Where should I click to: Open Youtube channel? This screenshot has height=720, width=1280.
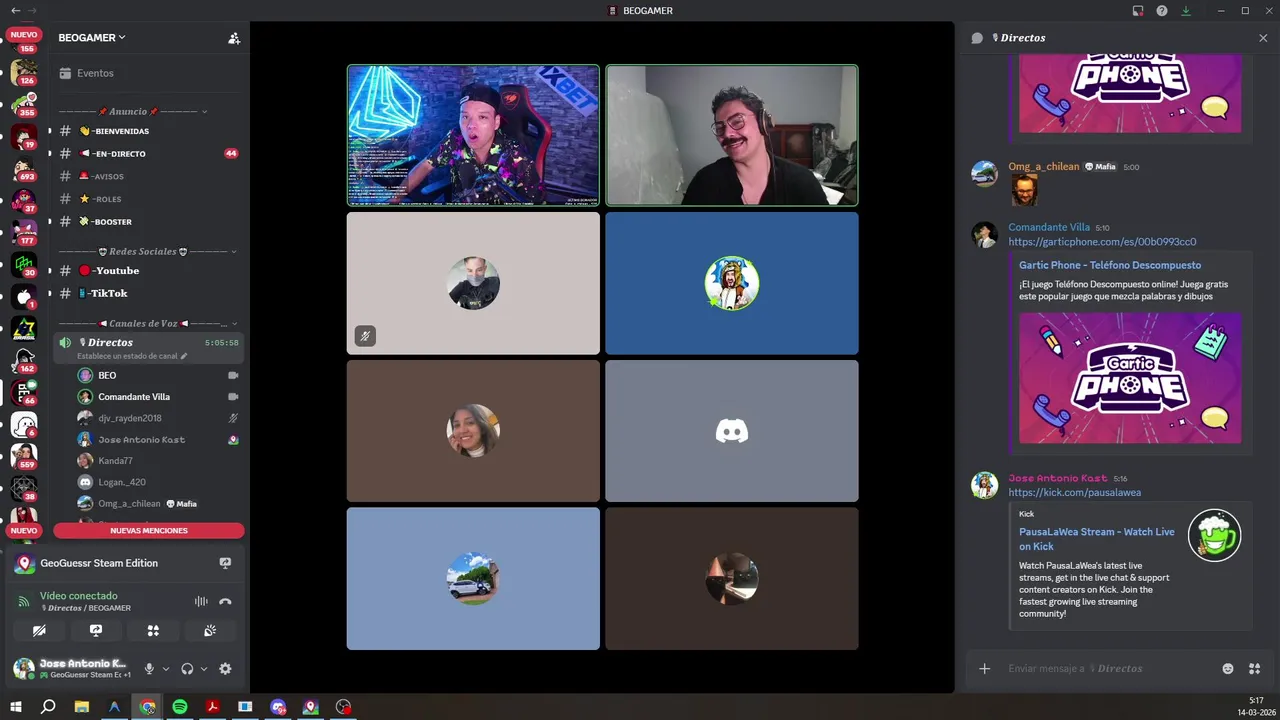tap(148, 271)
